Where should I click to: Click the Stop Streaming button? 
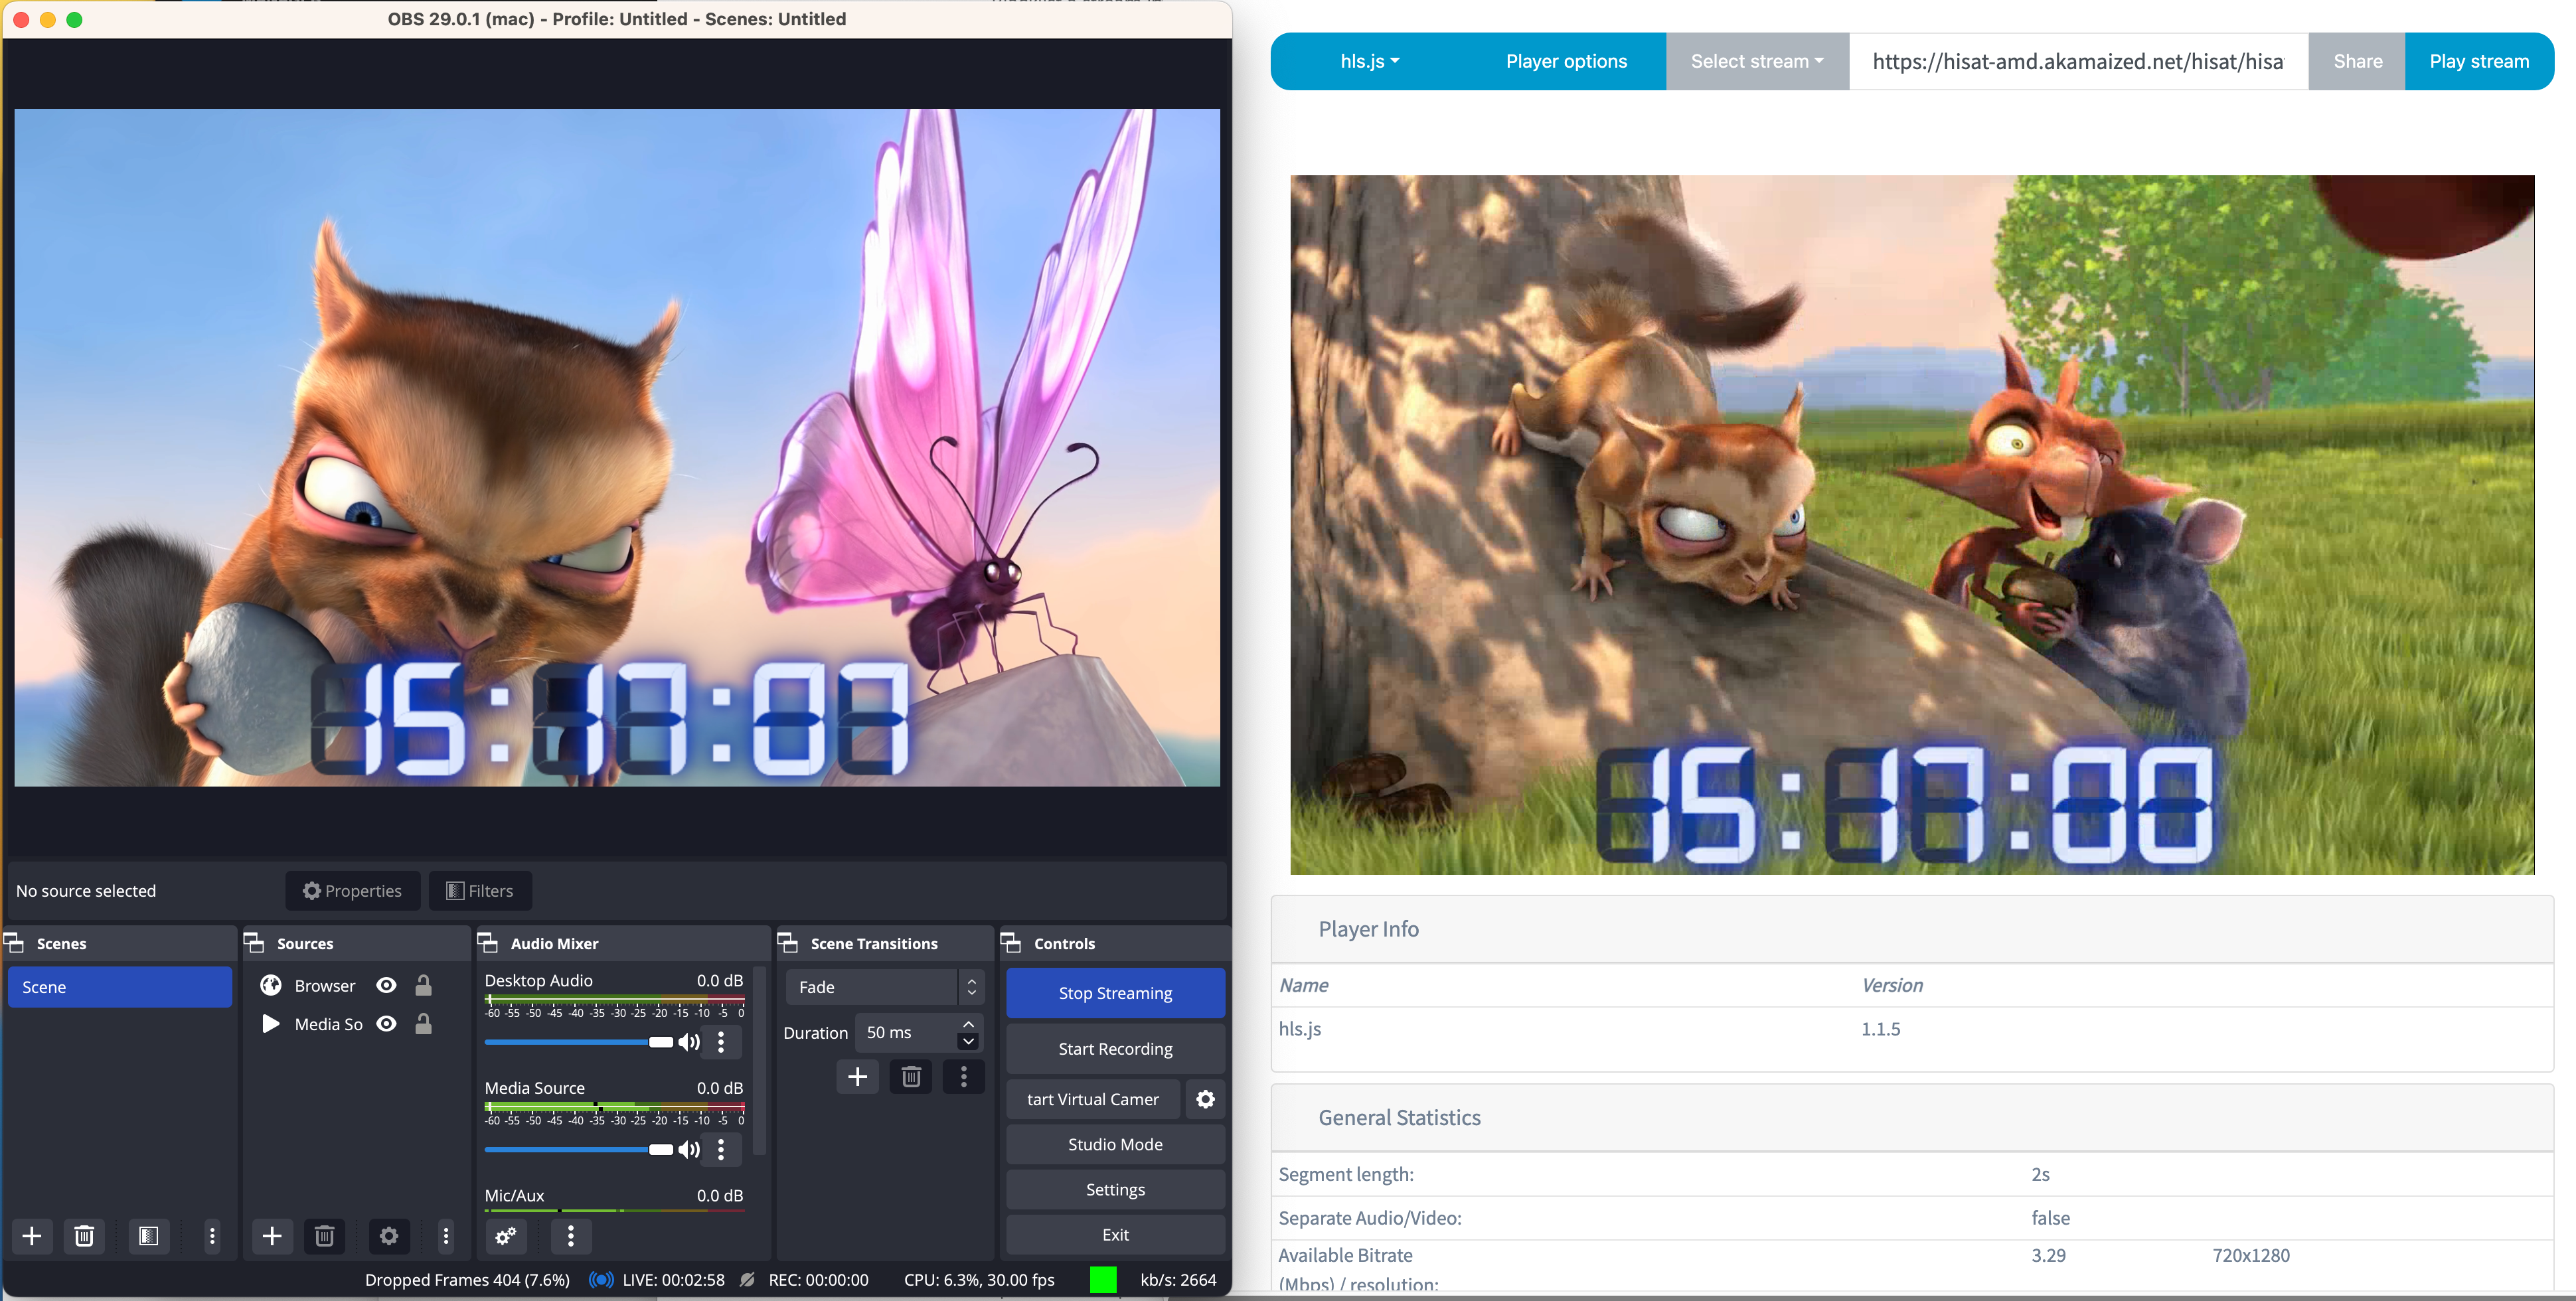tap(1115, 993)
